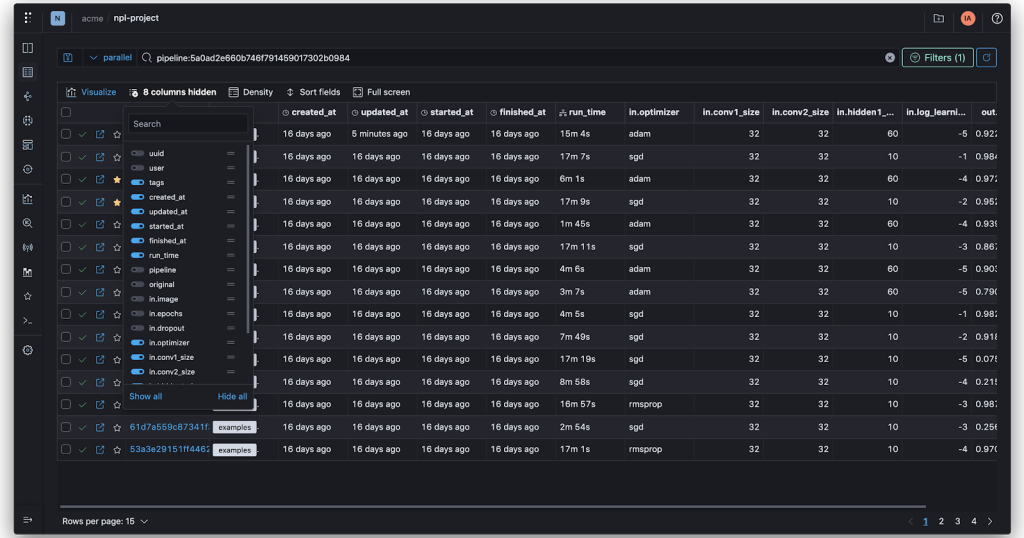Star the run with 17m 7s run time
1024x538 pixels.
pos(117,157)
